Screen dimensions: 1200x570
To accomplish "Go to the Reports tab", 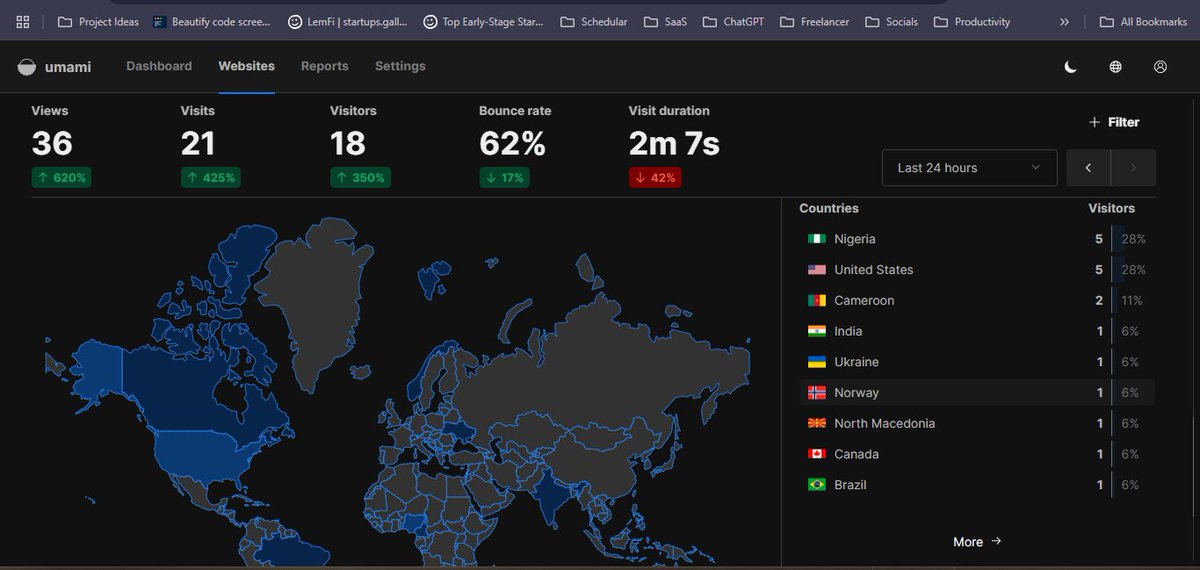I will 325,66.
